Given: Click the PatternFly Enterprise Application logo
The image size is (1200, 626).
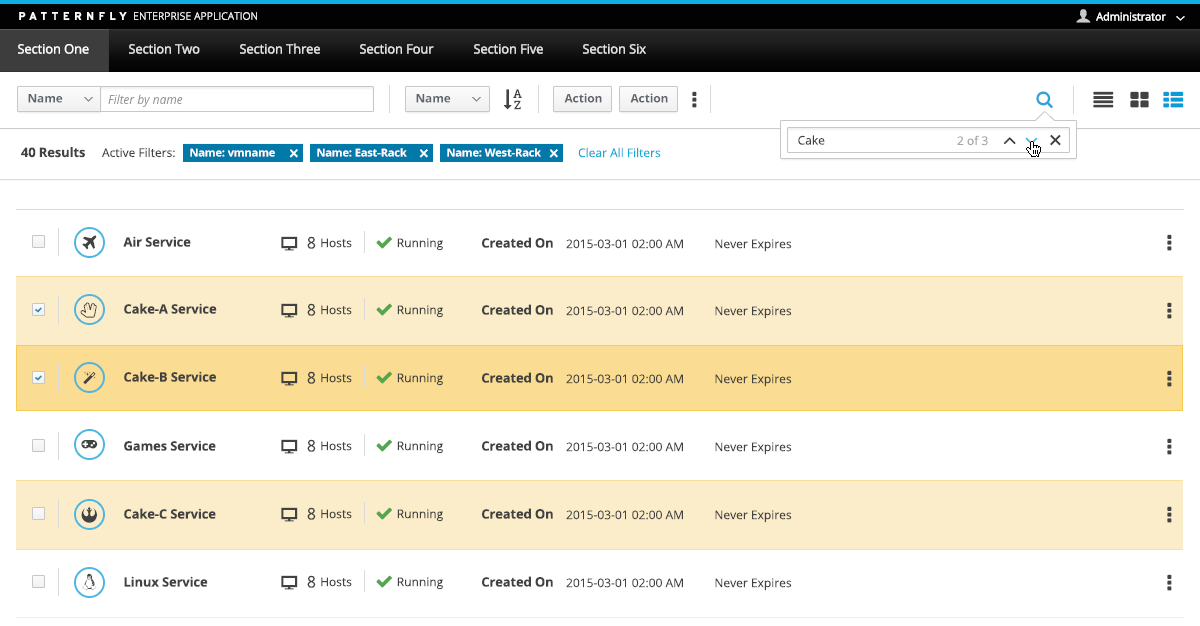Looking at the screenshot, I should tap(138, 17).
